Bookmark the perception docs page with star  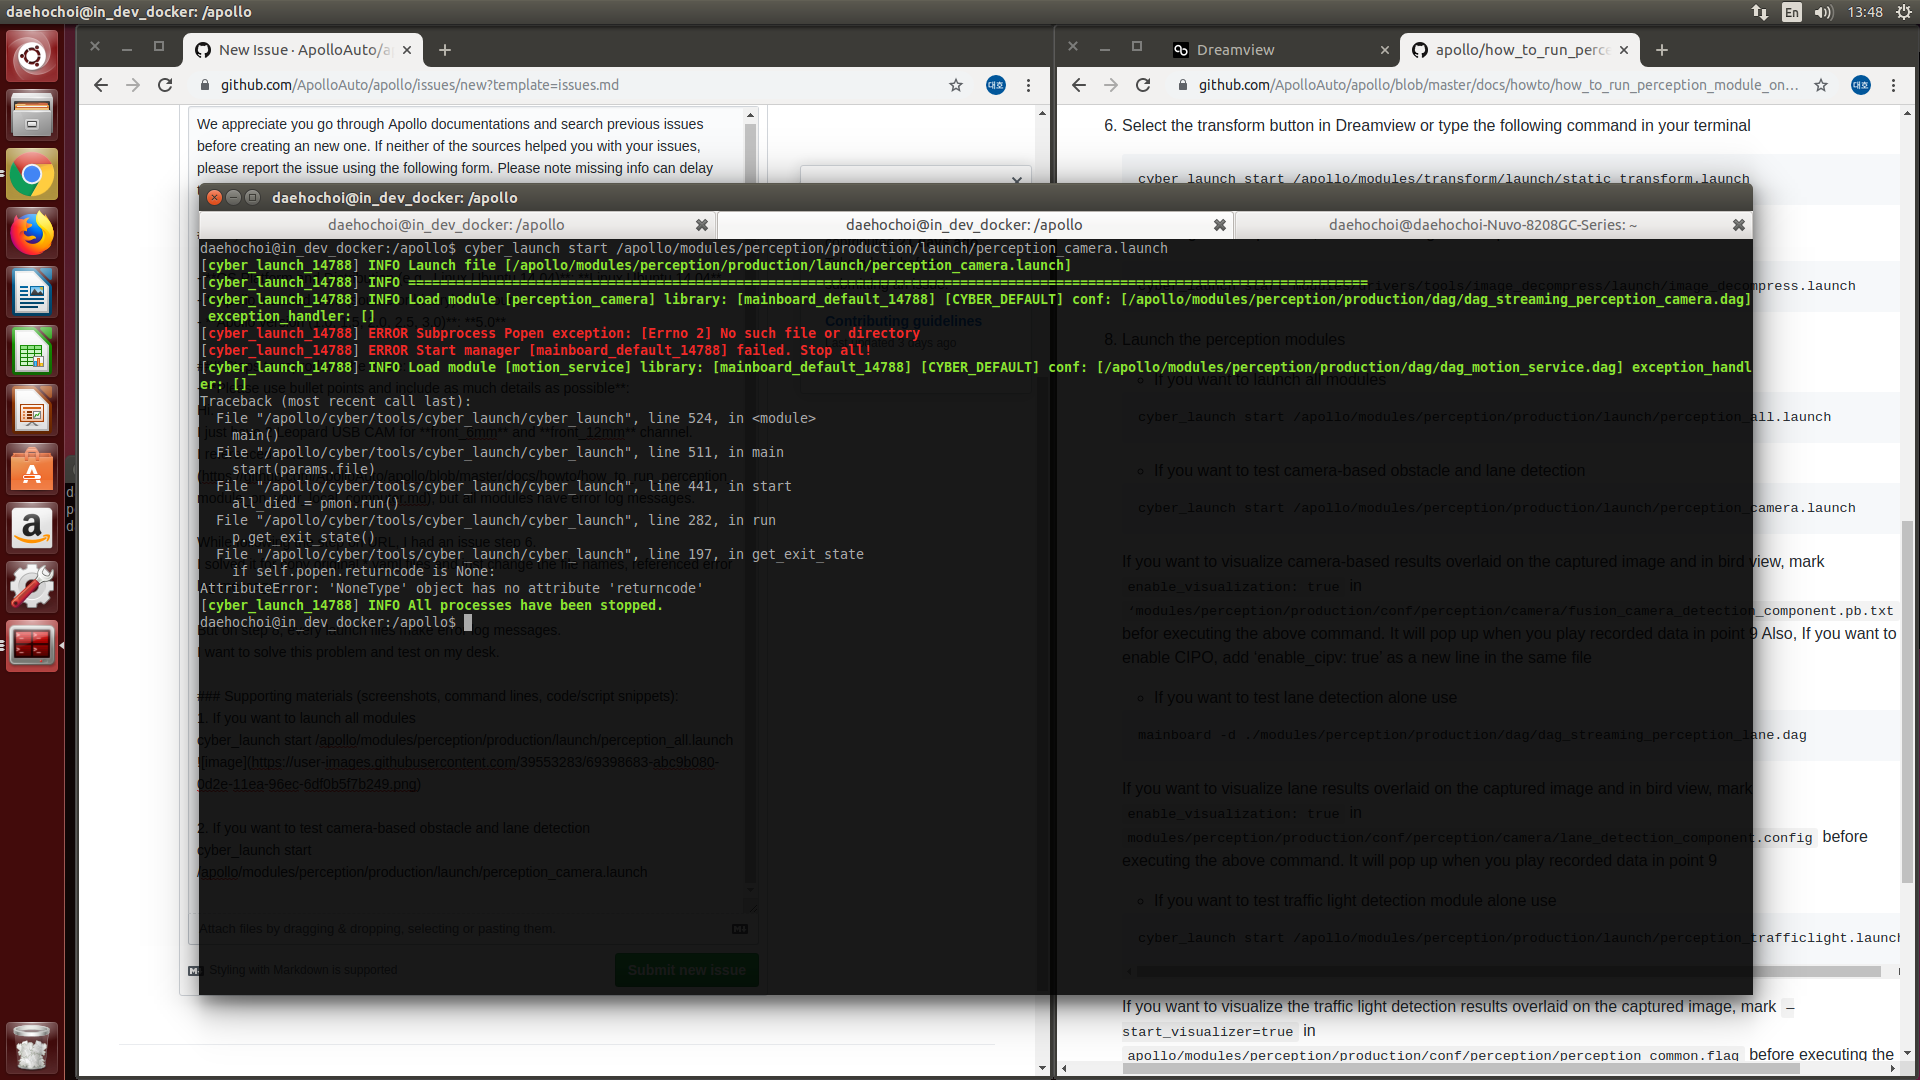tap(1821, 85)
